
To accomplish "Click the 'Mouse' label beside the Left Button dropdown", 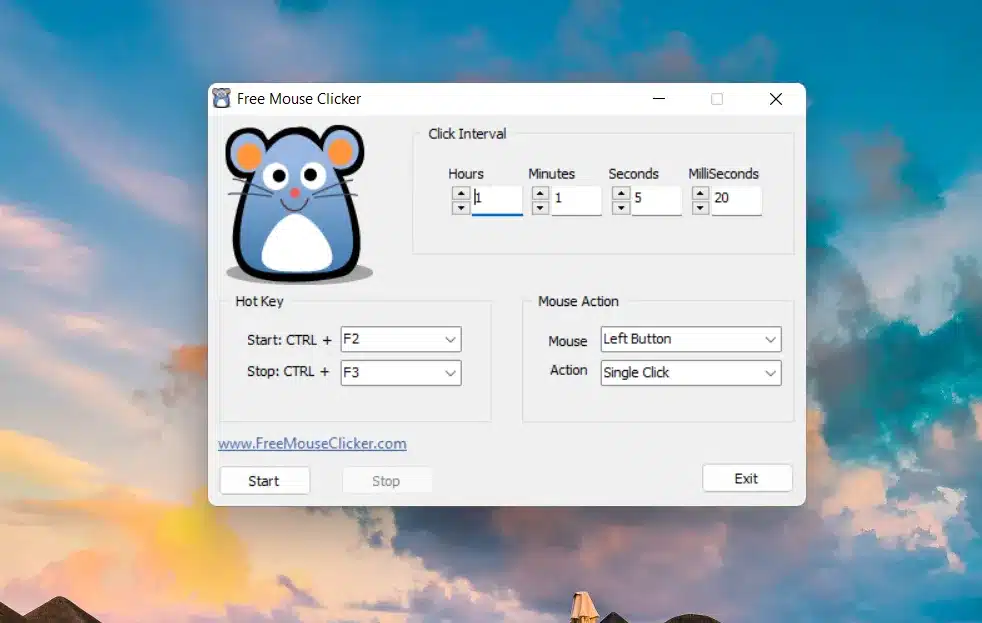I will point(567,341).
